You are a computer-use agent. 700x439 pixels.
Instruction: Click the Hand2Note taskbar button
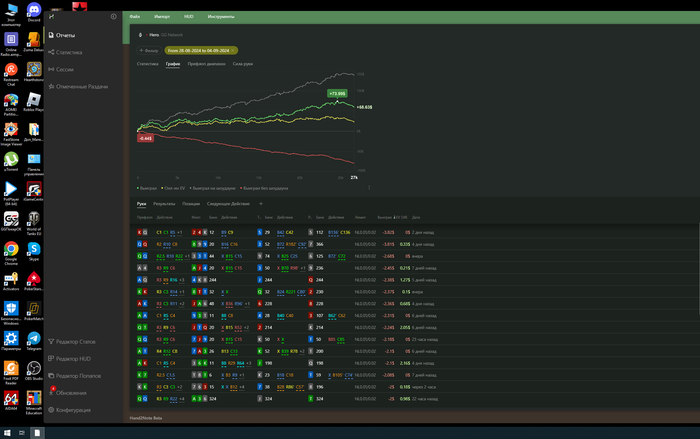(37, 433)
